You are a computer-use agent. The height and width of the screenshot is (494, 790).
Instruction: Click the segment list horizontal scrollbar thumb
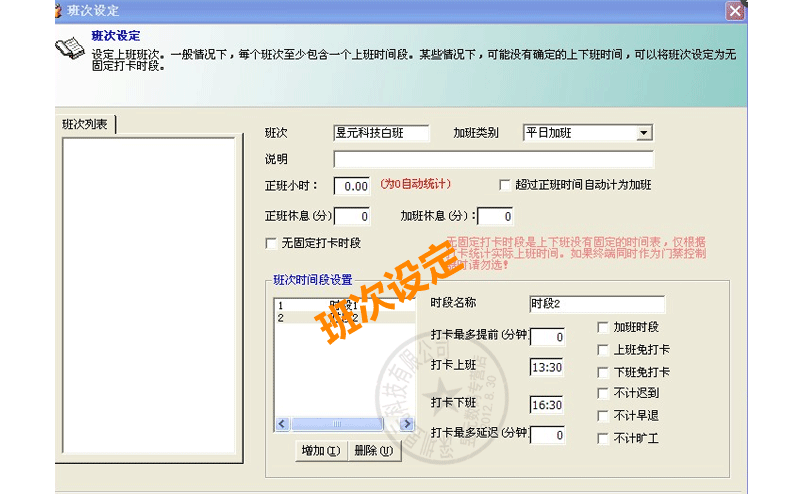[x=337, y=424]
